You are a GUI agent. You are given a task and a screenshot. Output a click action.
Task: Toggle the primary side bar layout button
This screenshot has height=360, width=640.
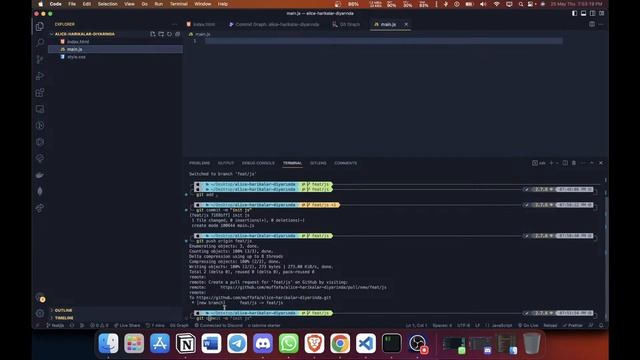(x=574, y=13)
